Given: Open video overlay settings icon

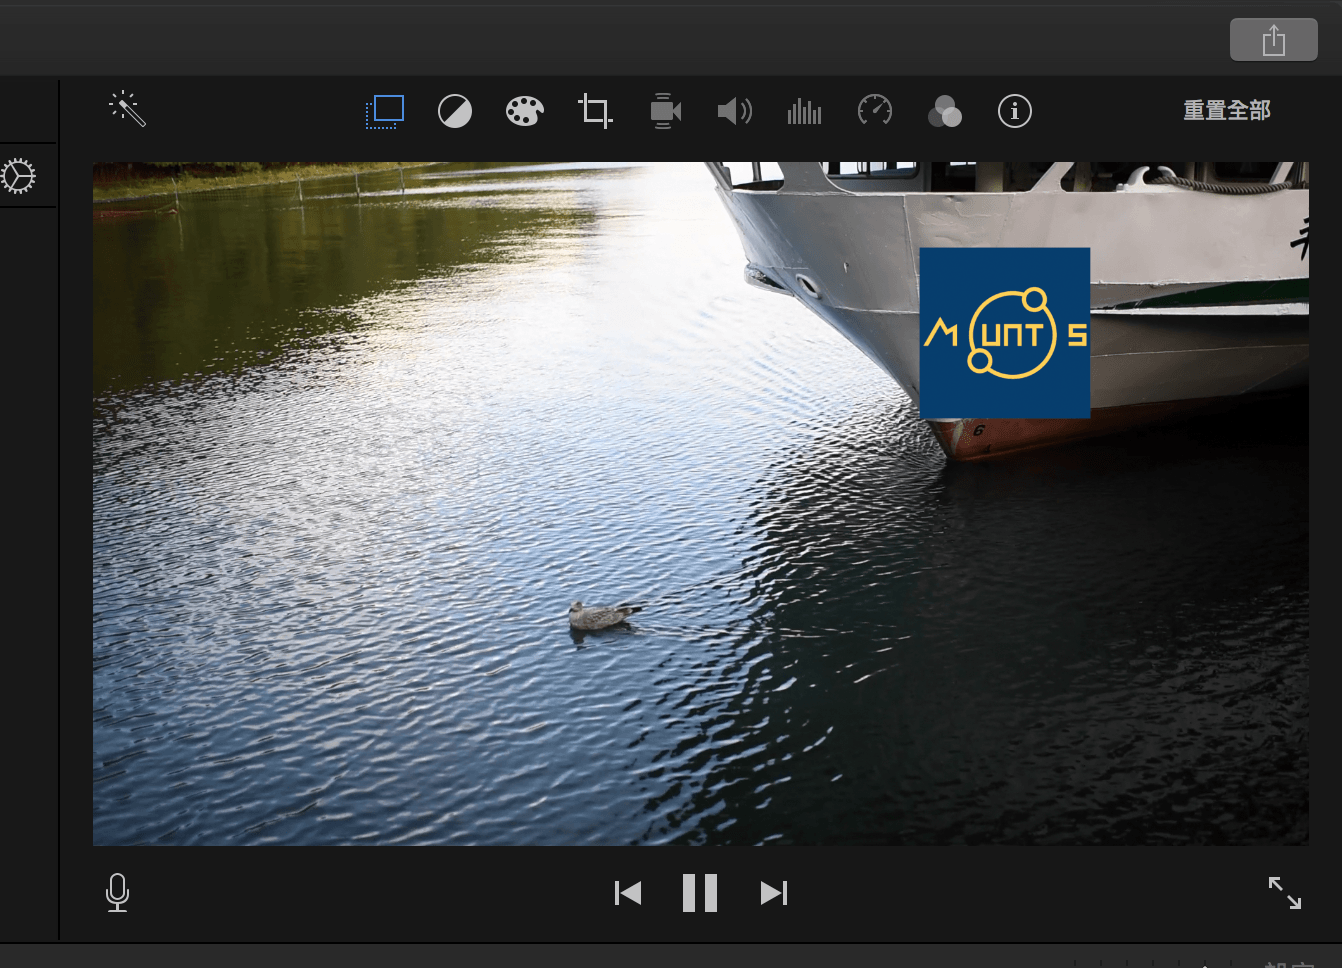Looking at the screenshot, I should pyautogui.click(x=385, y=111).
